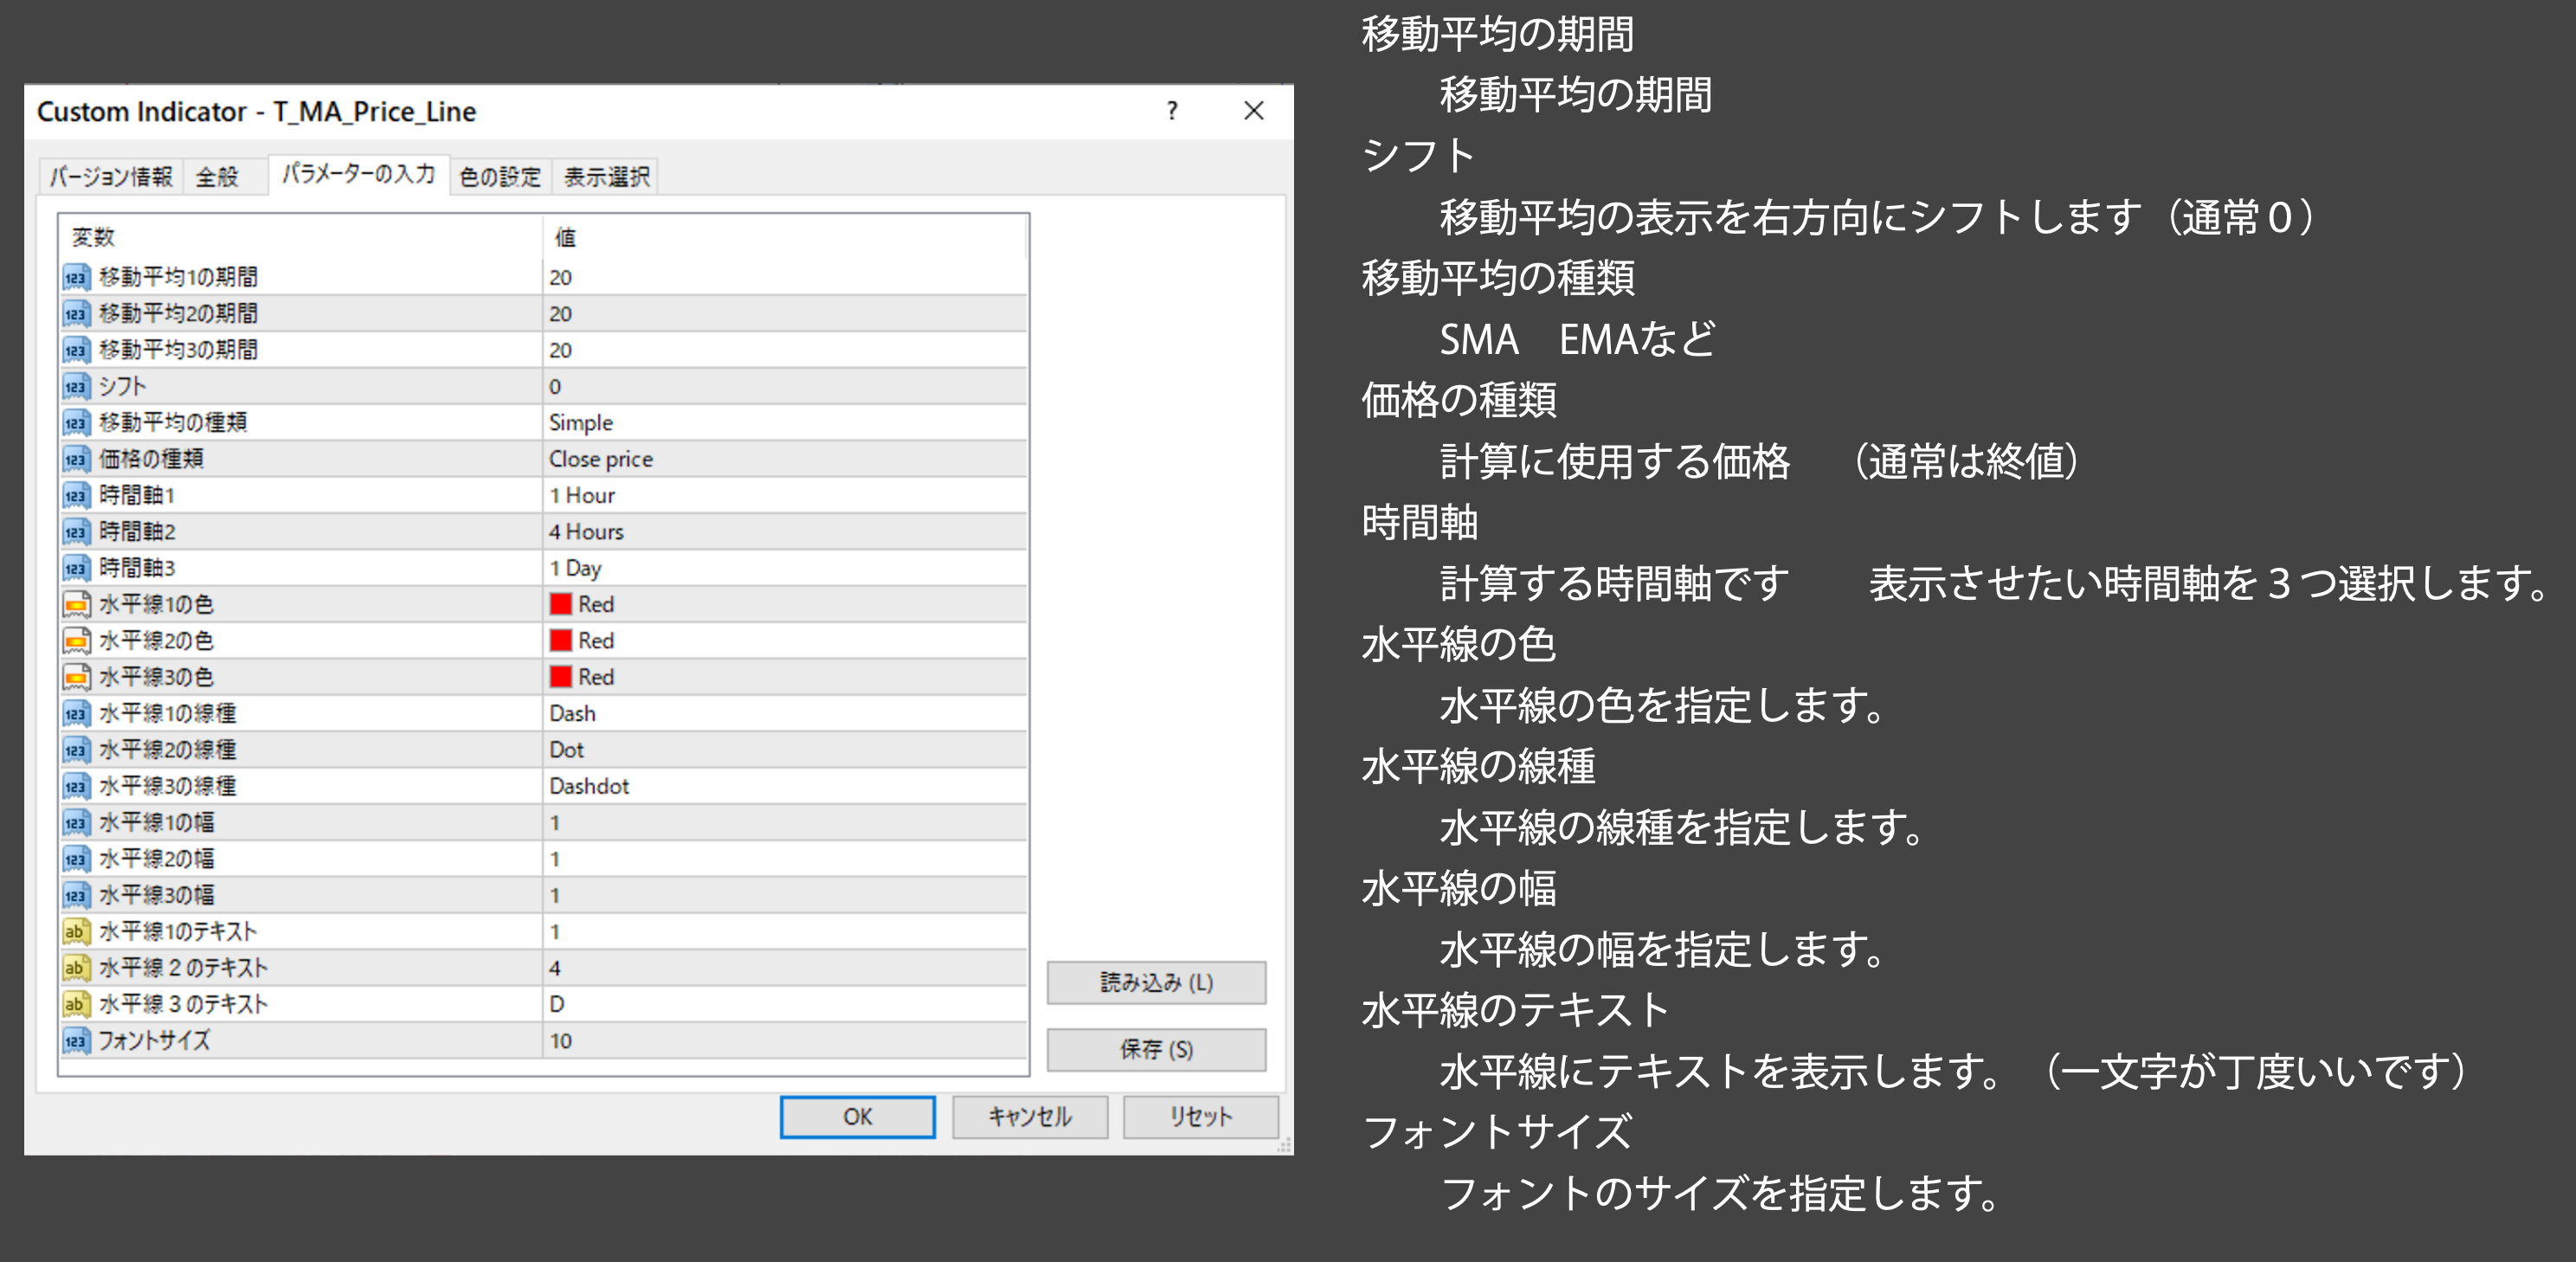
Task: Switch to the 色の設定 tab
Action: [x=500, y=177]
